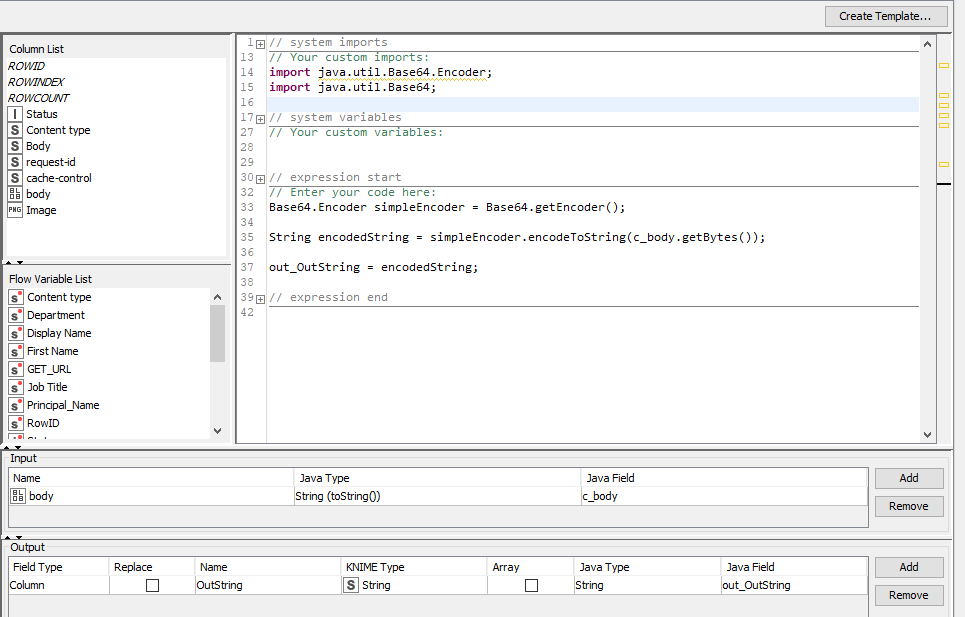Click Remove button in the Output section
Screen dimensions: 965x617
point(908,595)
